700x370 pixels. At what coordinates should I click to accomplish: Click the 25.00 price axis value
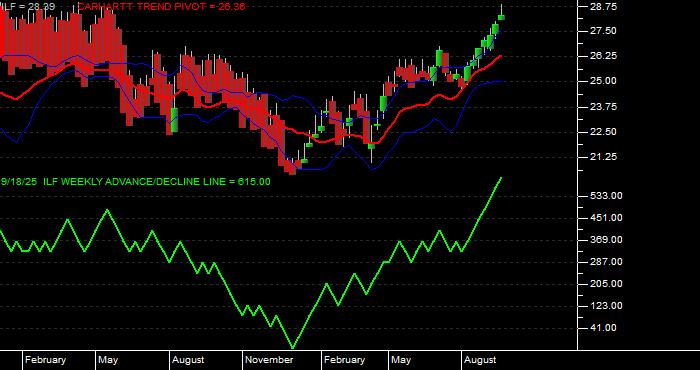[x=604, y=81]
